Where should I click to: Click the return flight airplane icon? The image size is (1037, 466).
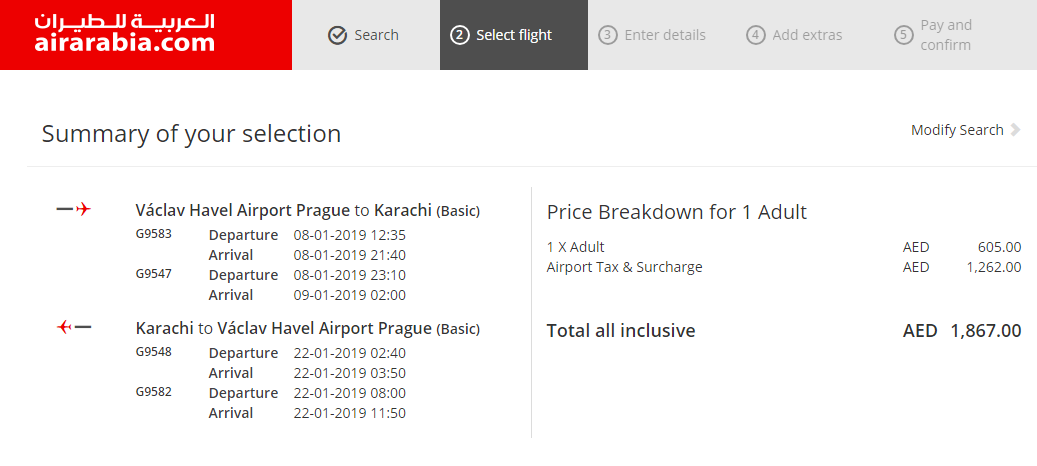[x=74, y=327]
